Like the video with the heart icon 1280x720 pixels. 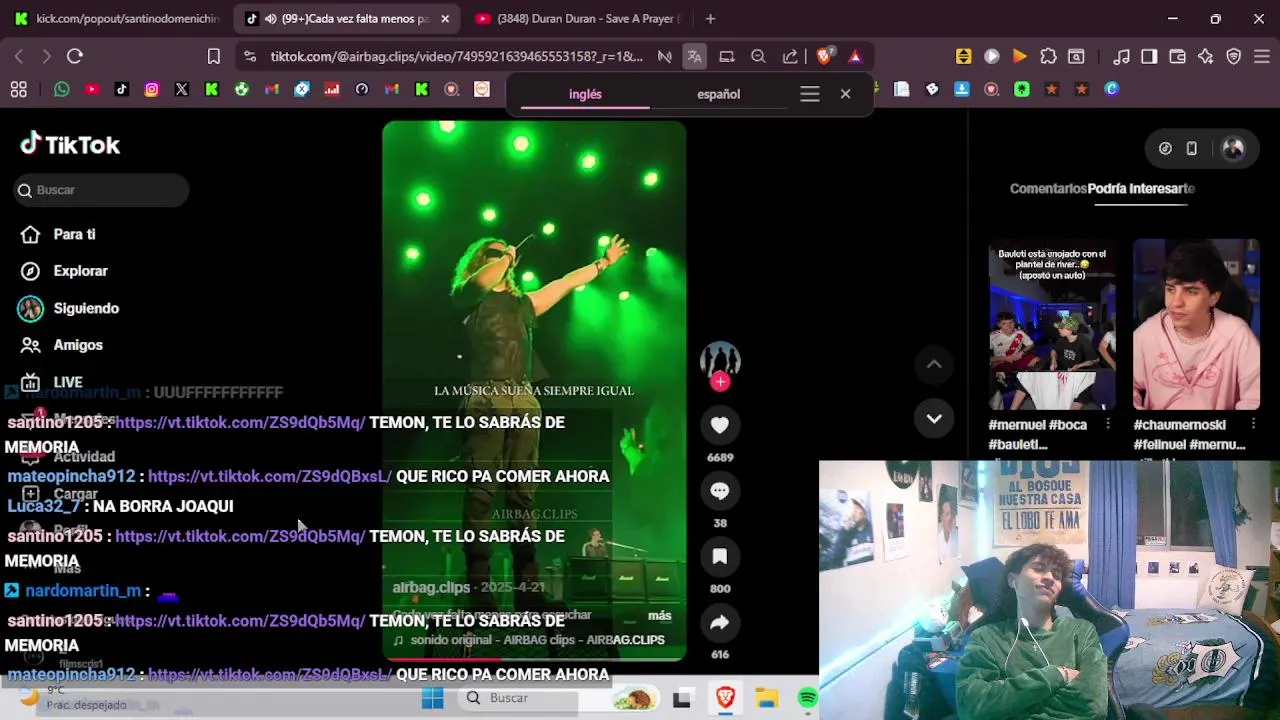coord(719,425)
